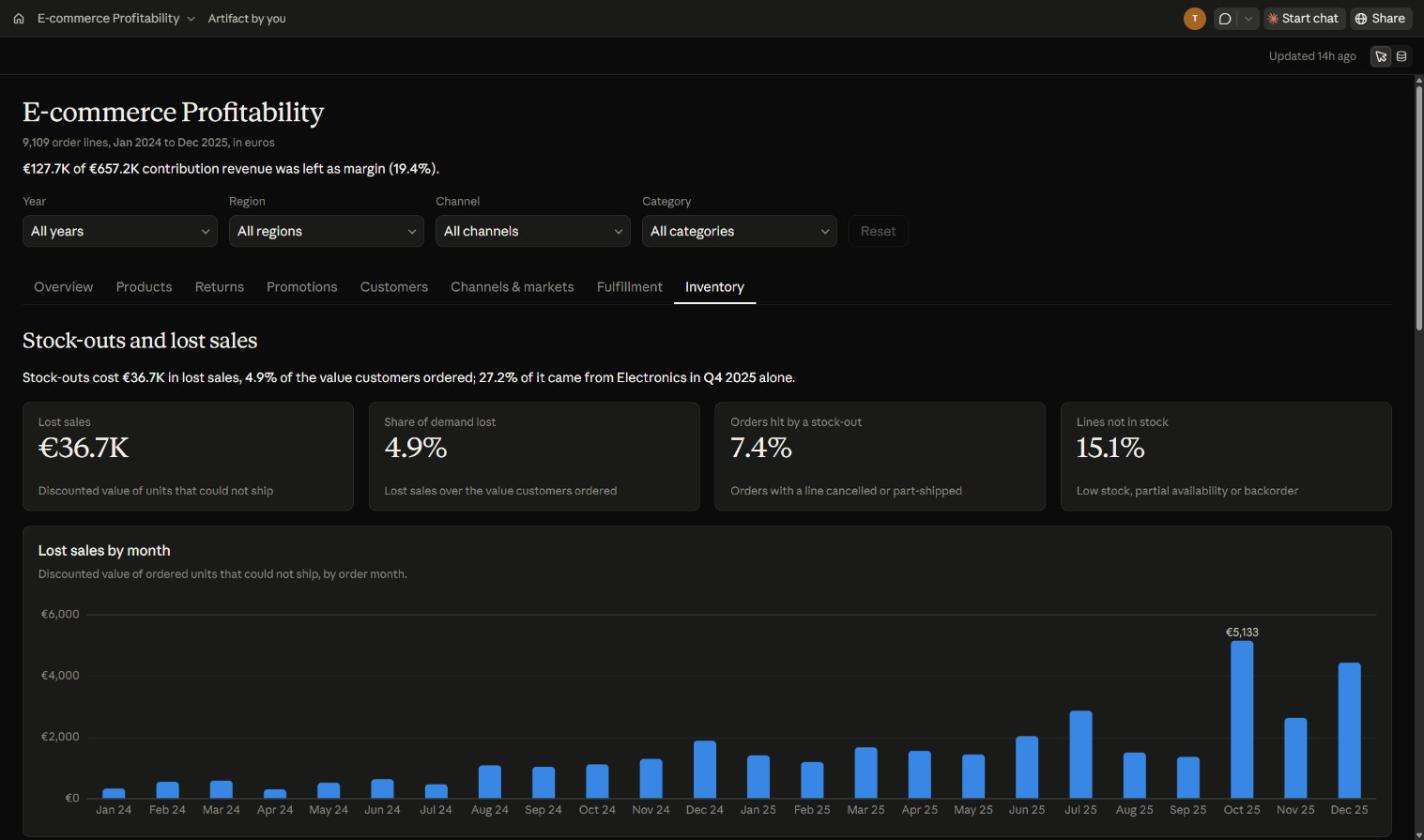
Task: Click the €36.7K lost sales value
Action: pos(84,448)
